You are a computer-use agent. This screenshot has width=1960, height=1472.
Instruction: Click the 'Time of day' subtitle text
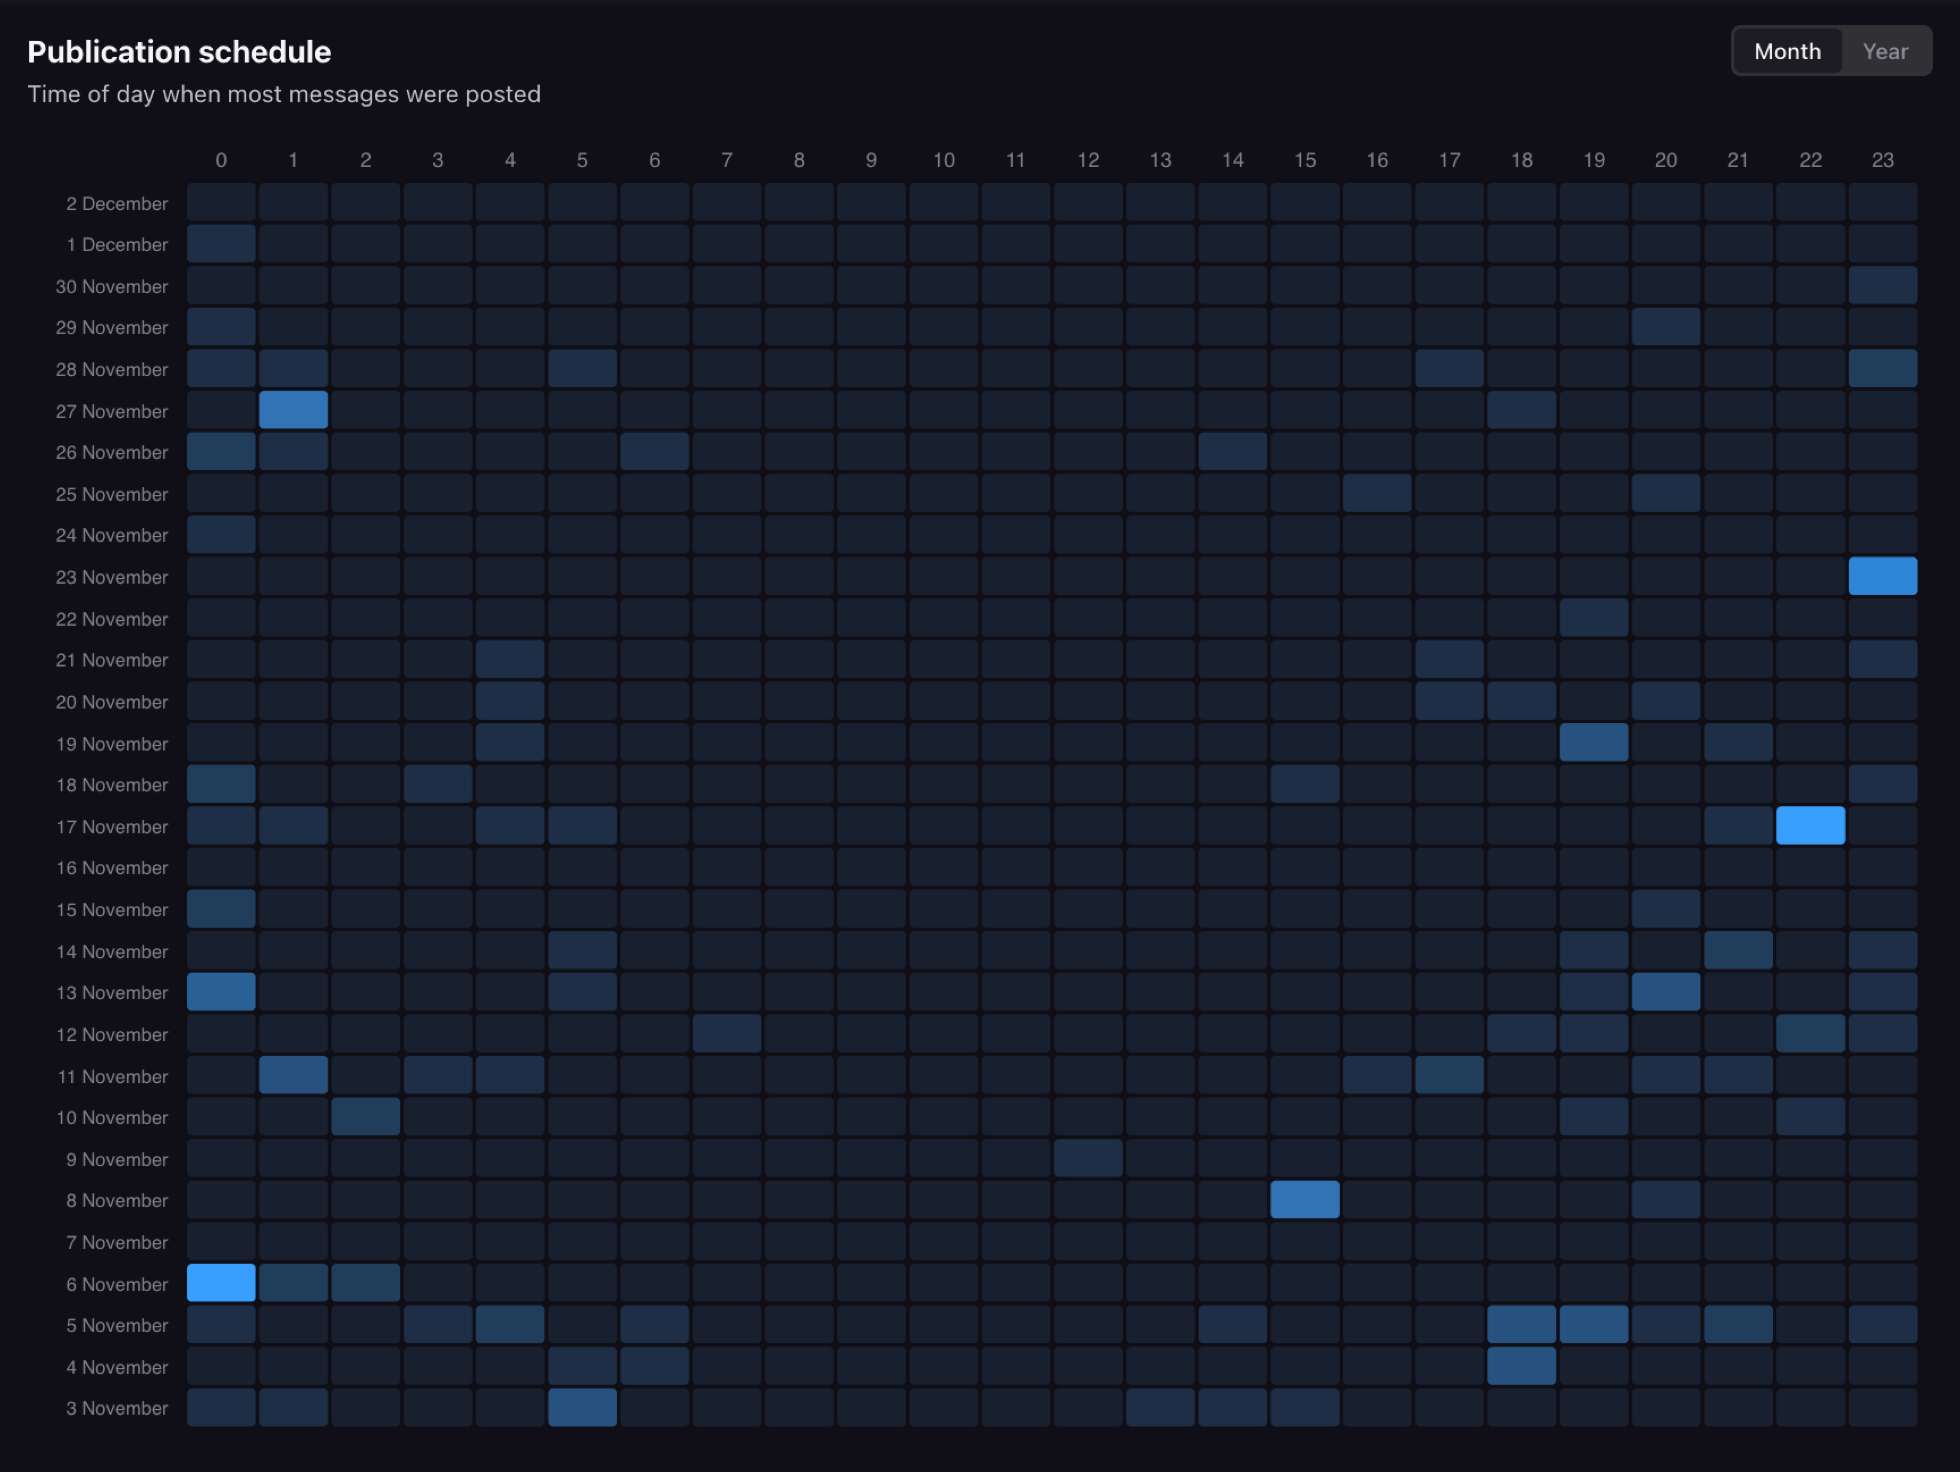click(284, 94)
